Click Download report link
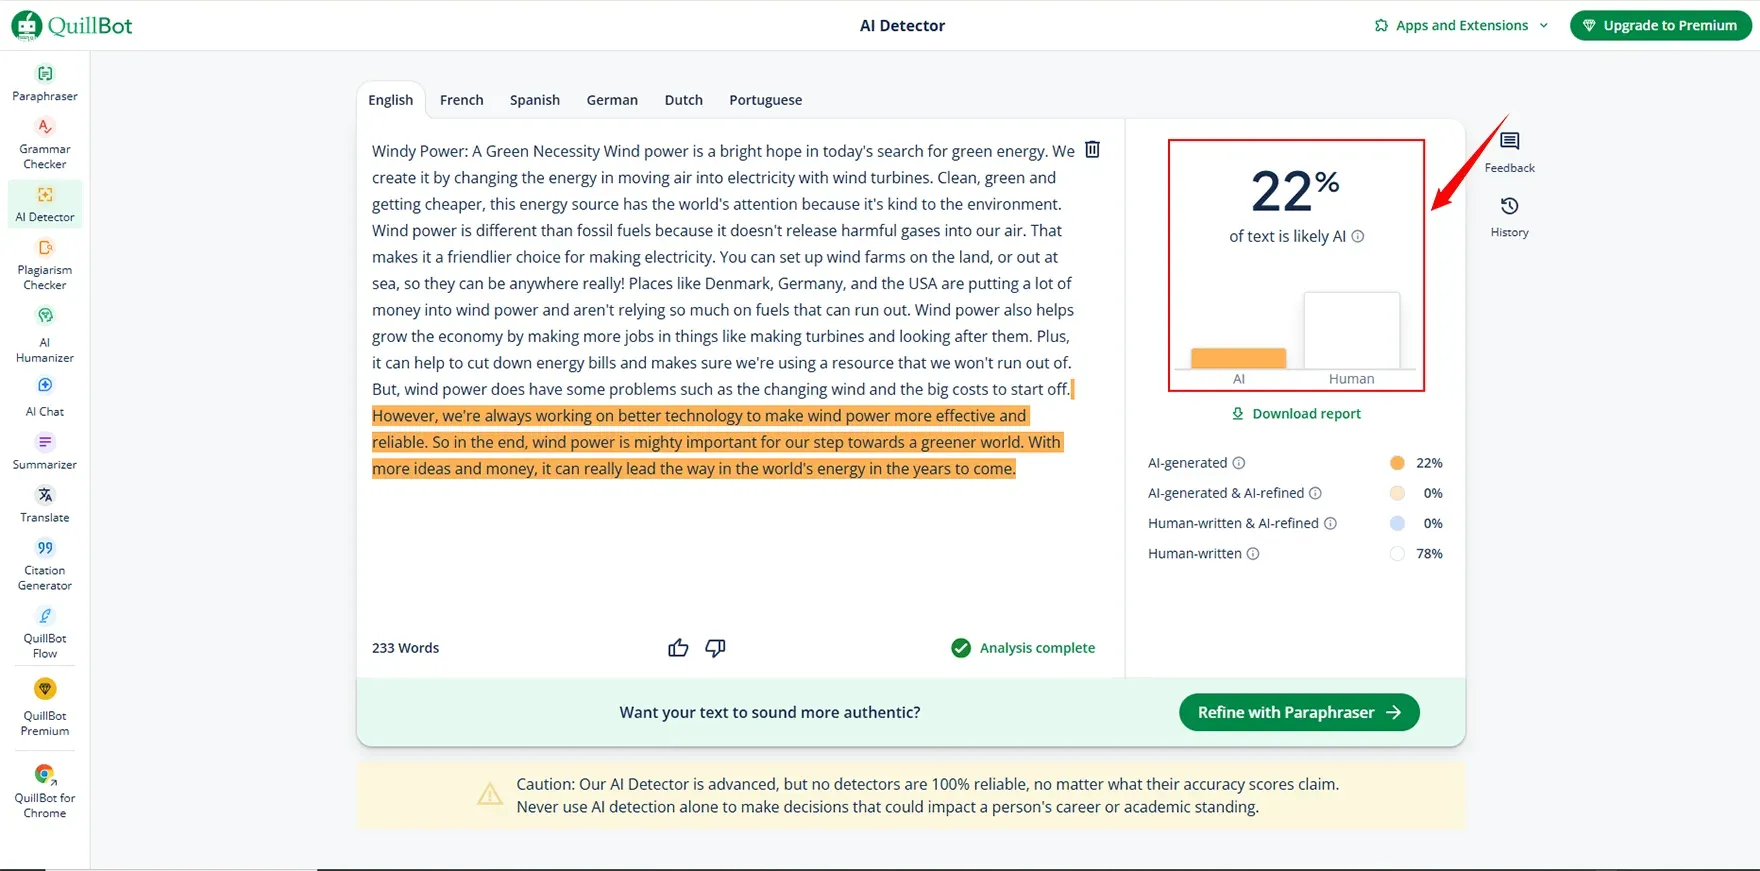This screenshot has width=1760, height=871. 1296,414
